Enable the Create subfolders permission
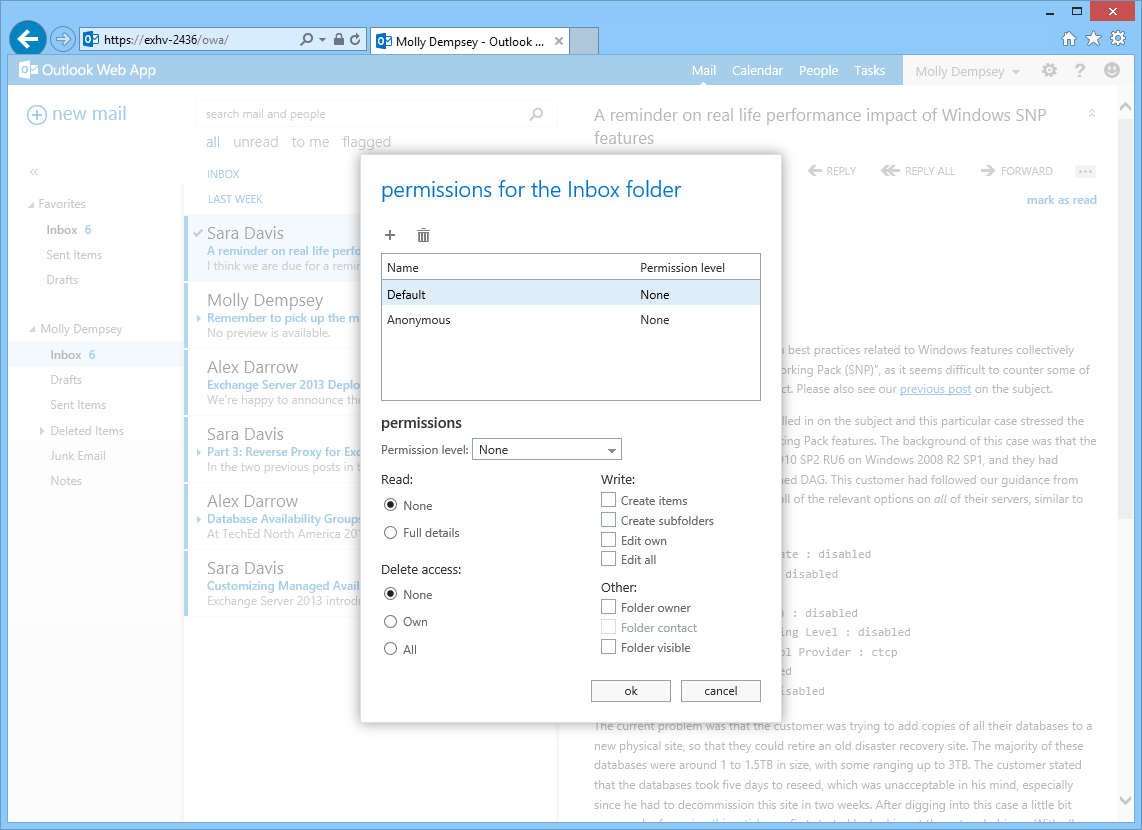This screenshot has width=1142, height=830. (608, 520)
